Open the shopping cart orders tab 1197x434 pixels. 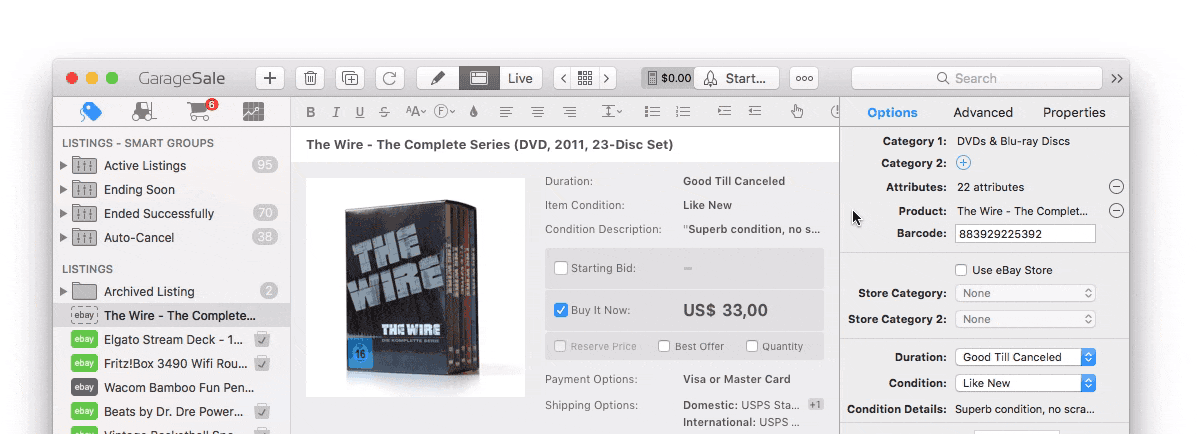tap(201, 111)
